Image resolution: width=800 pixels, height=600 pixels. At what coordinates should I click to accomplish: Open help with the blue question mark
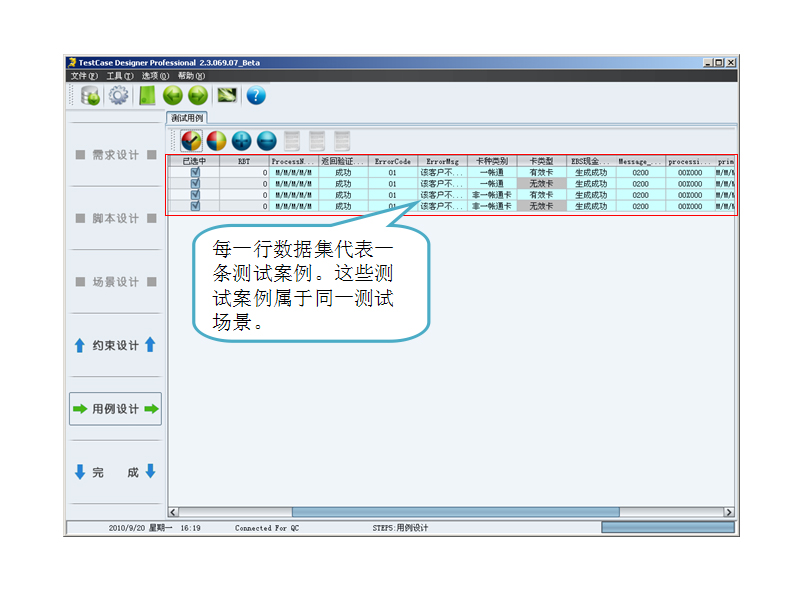256,95
